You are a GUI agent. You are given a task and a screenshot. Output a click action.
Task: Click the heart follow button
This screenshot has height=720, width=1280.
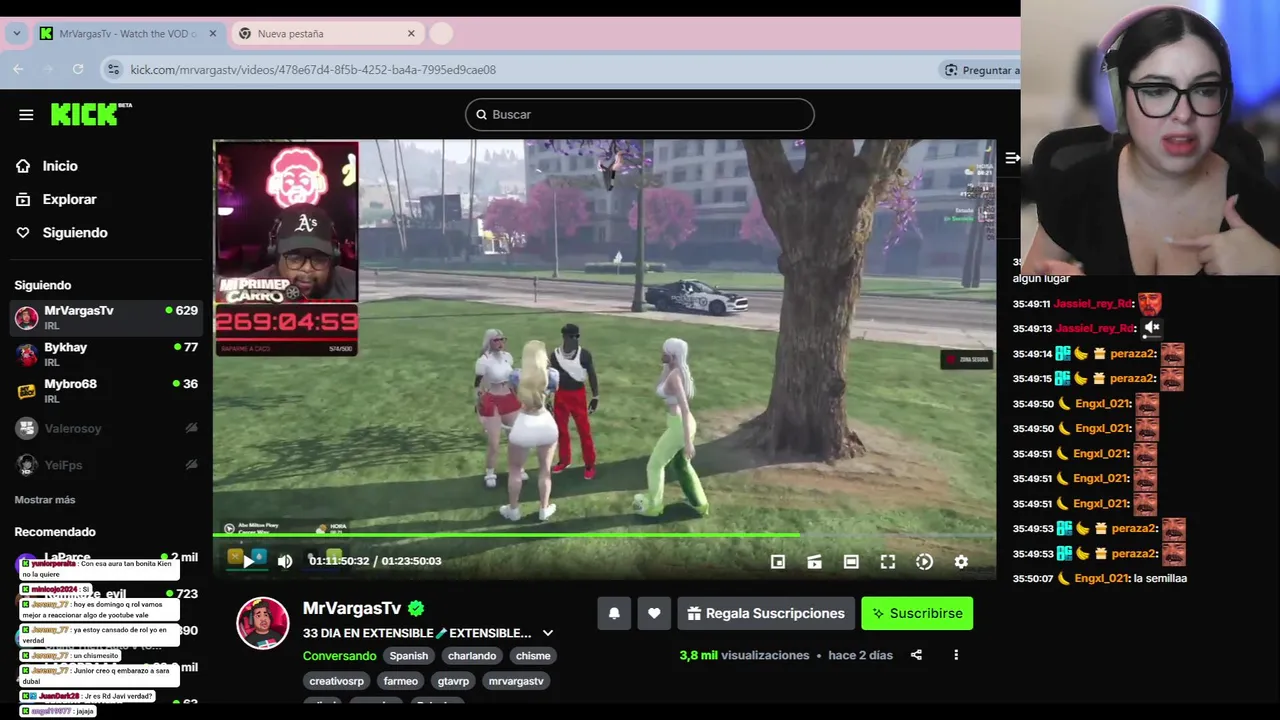coord(654,613)
